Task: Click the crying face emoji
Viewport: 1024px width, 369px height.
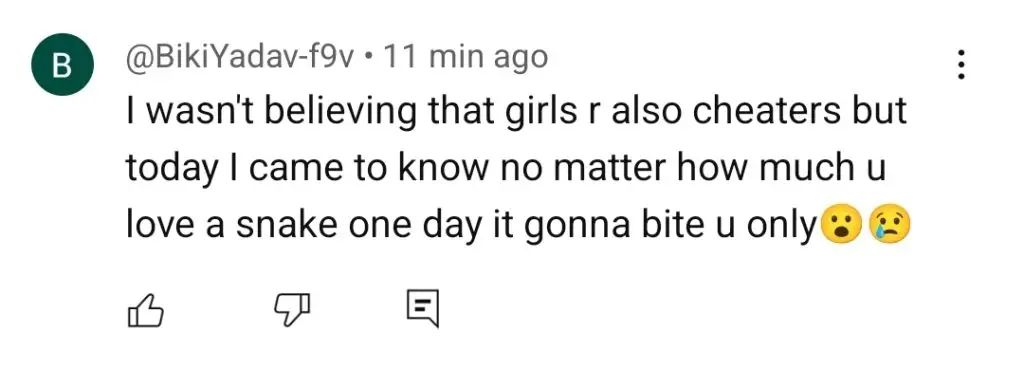Action: (x=889, y=226)
